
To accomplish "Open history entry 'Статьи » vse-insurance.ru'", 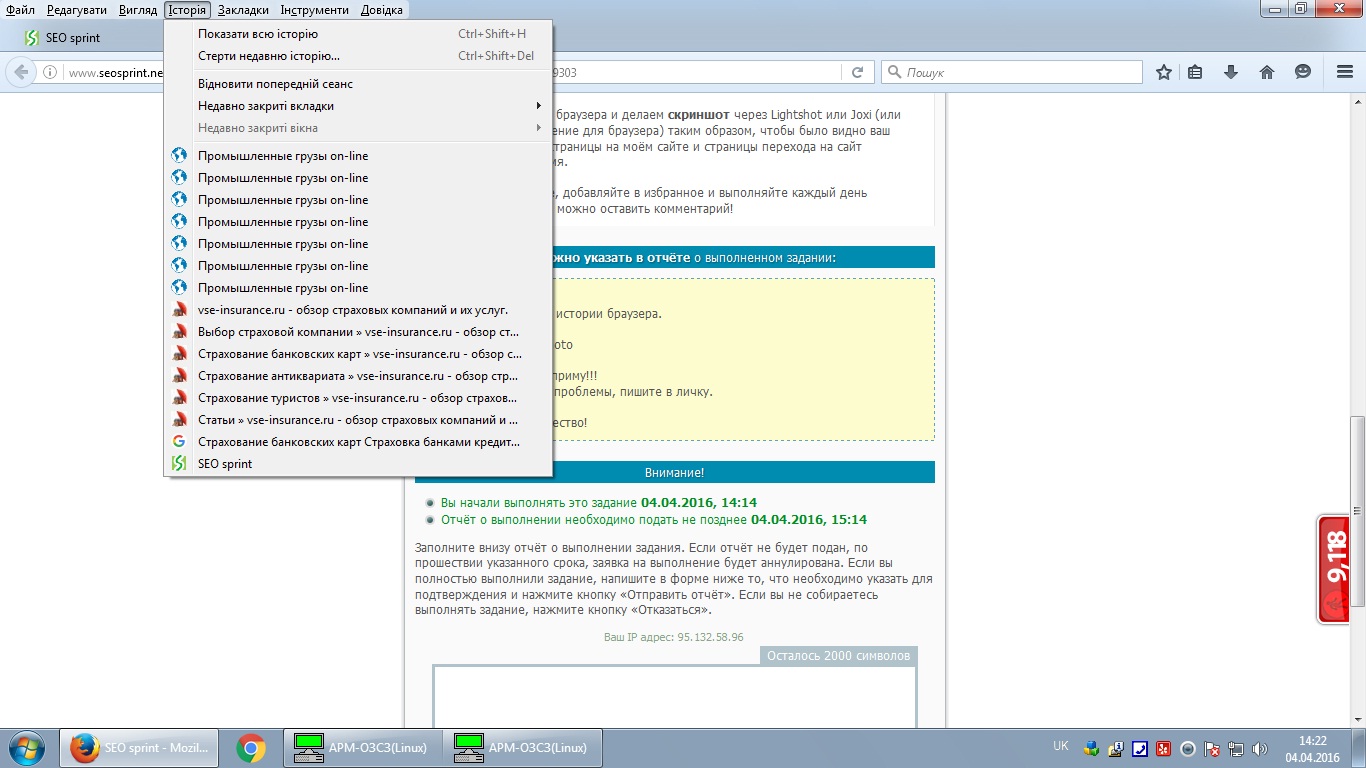I will click(x=359, y=420).
